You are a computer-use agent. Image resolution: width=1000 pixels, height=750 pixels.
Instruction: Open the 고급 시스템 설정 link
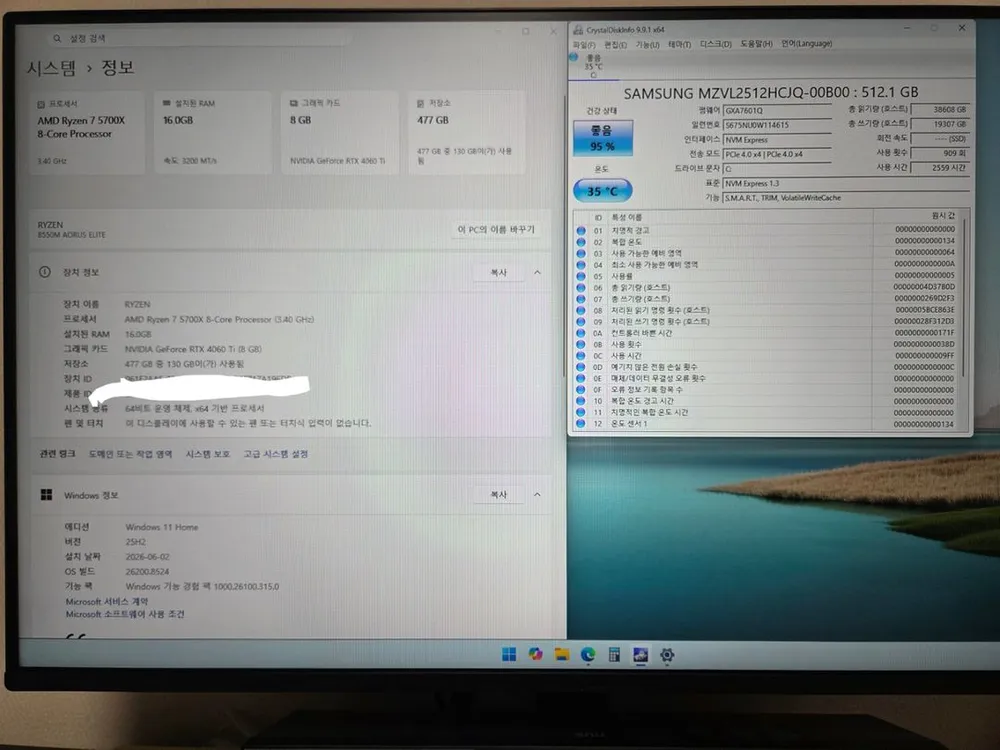(276, 454)
